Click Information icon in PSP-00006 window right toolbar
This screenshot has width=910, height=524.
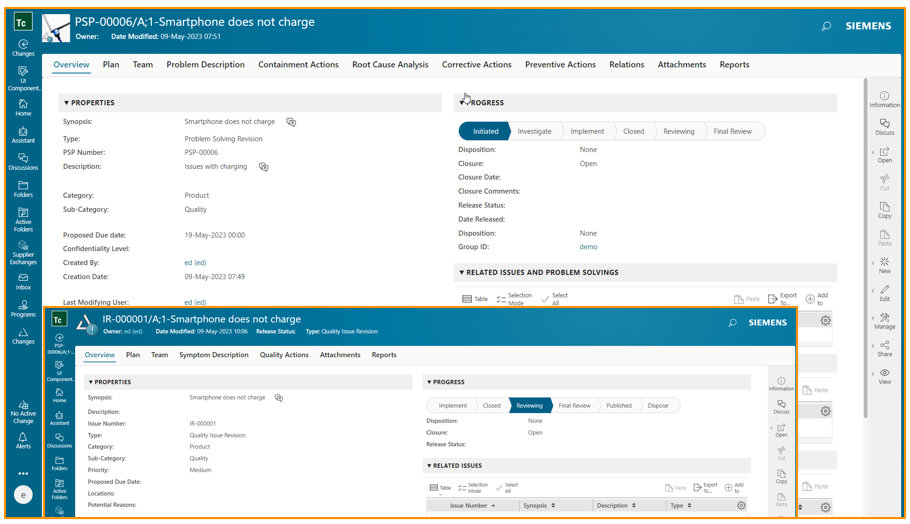pyautogui.click(x=884, y=99)
